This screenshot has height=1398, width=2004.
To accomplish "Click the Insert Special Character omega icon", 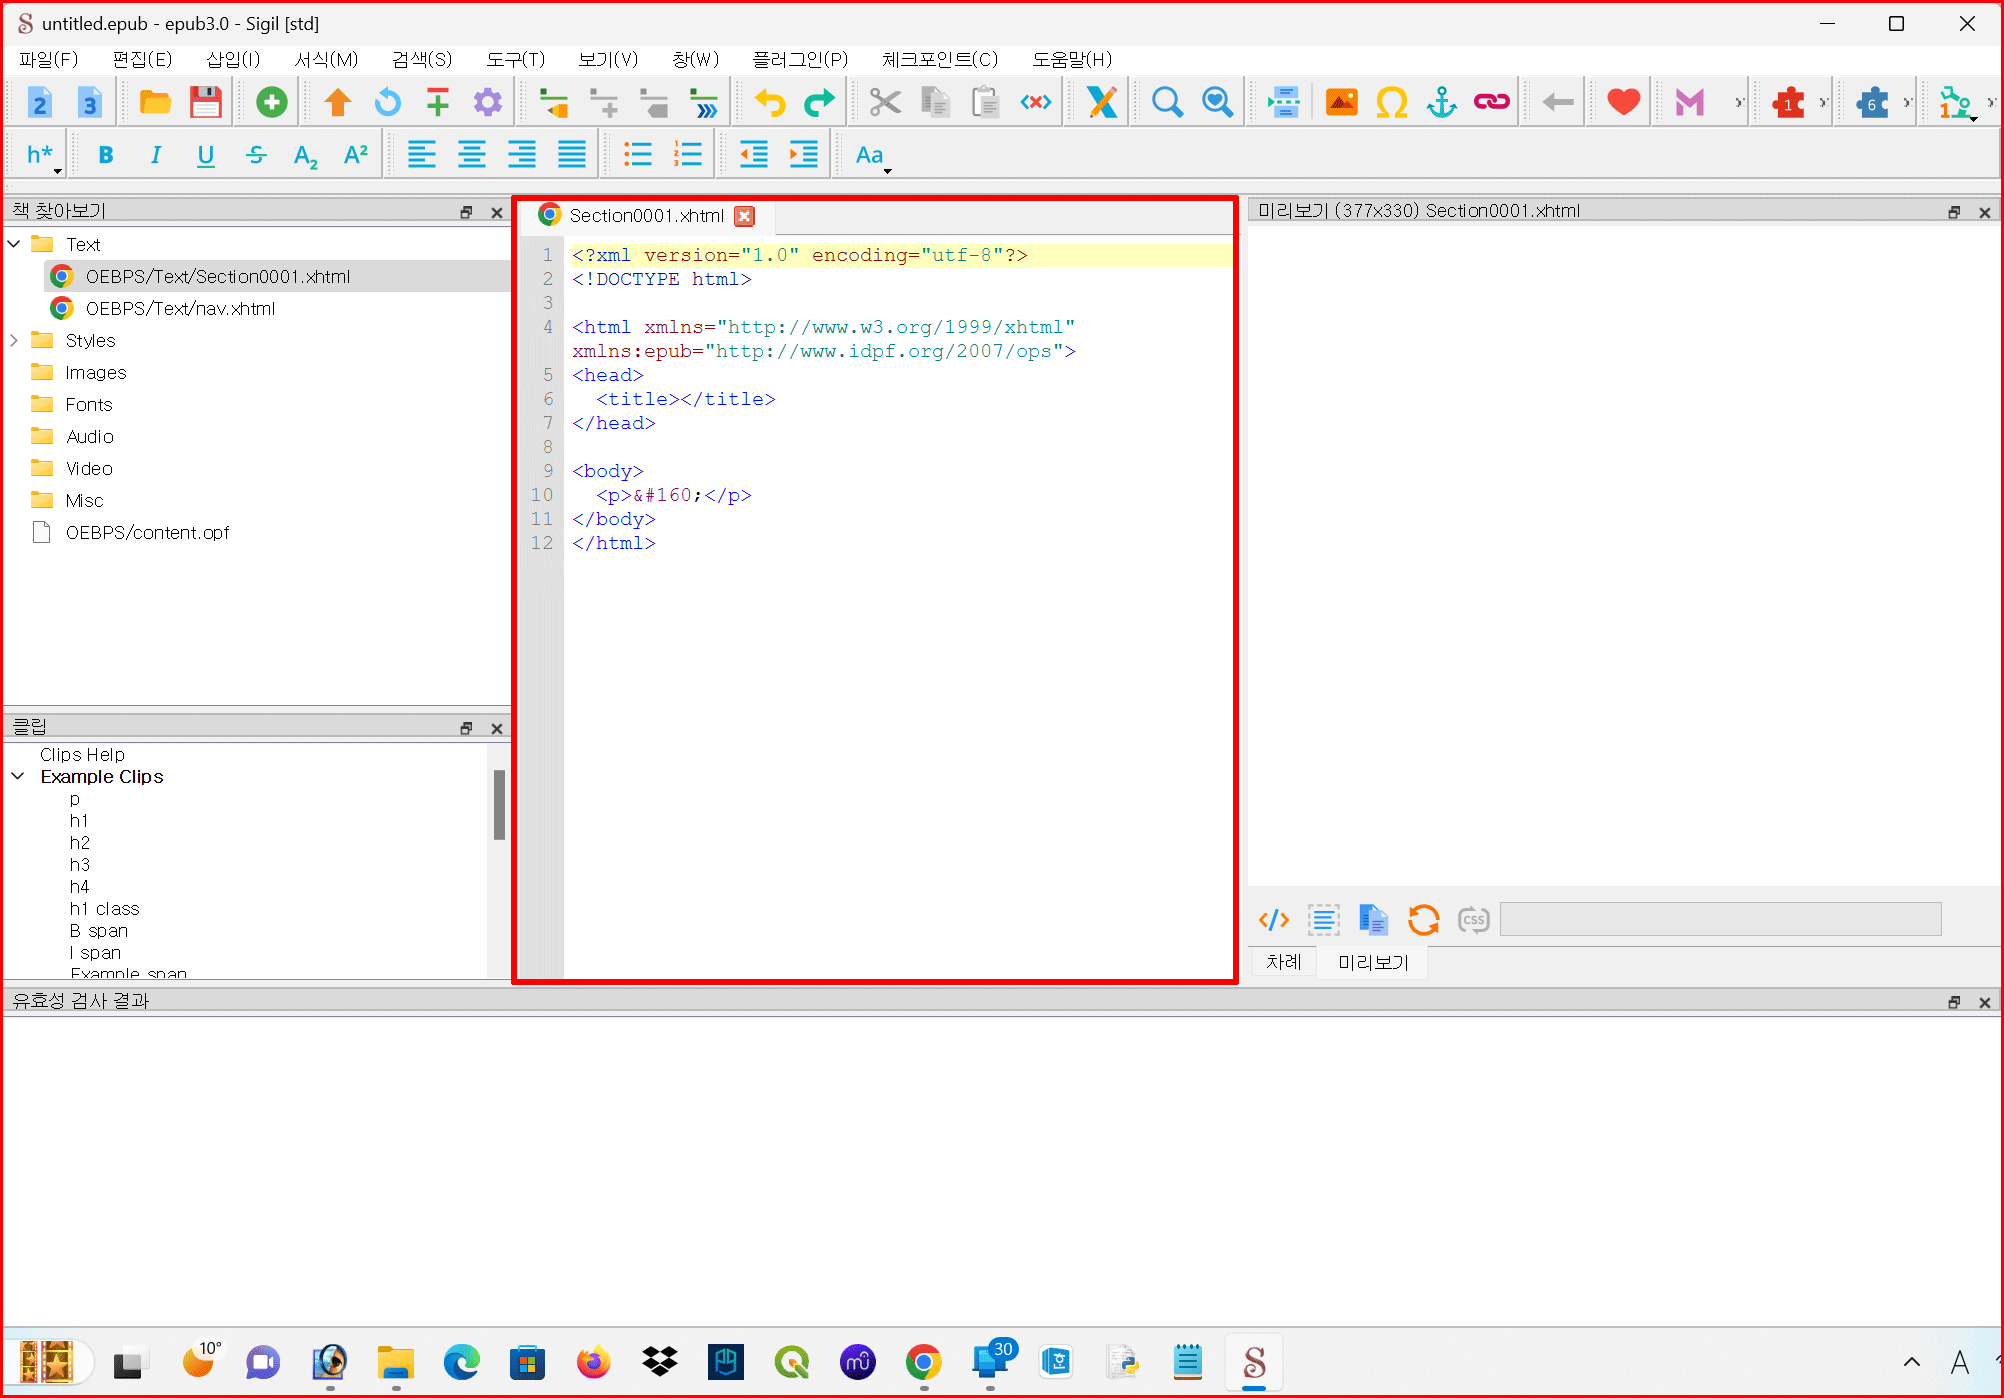I will [1391, 102].
